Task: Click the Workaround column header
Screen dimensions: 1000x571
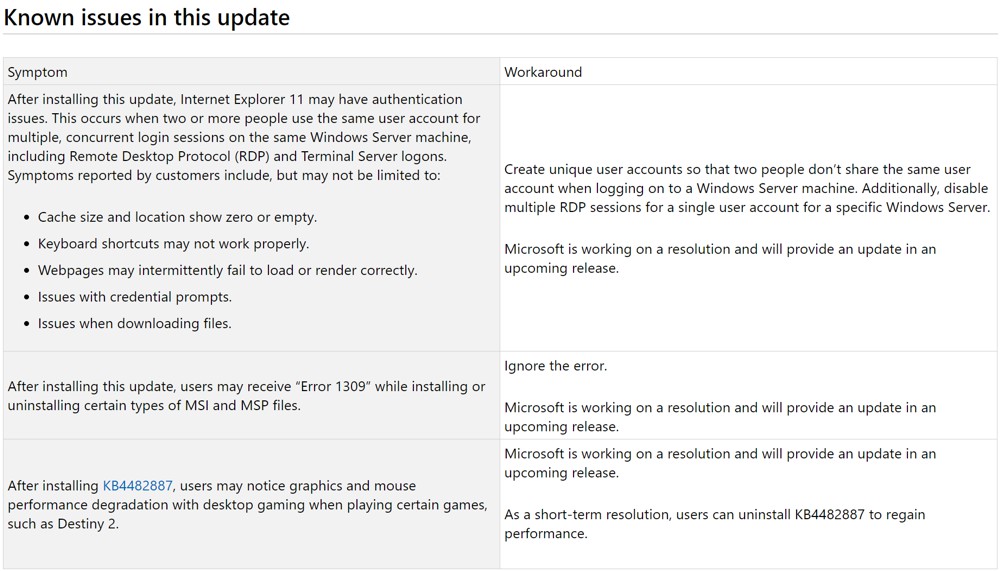Action: (543, 72)
